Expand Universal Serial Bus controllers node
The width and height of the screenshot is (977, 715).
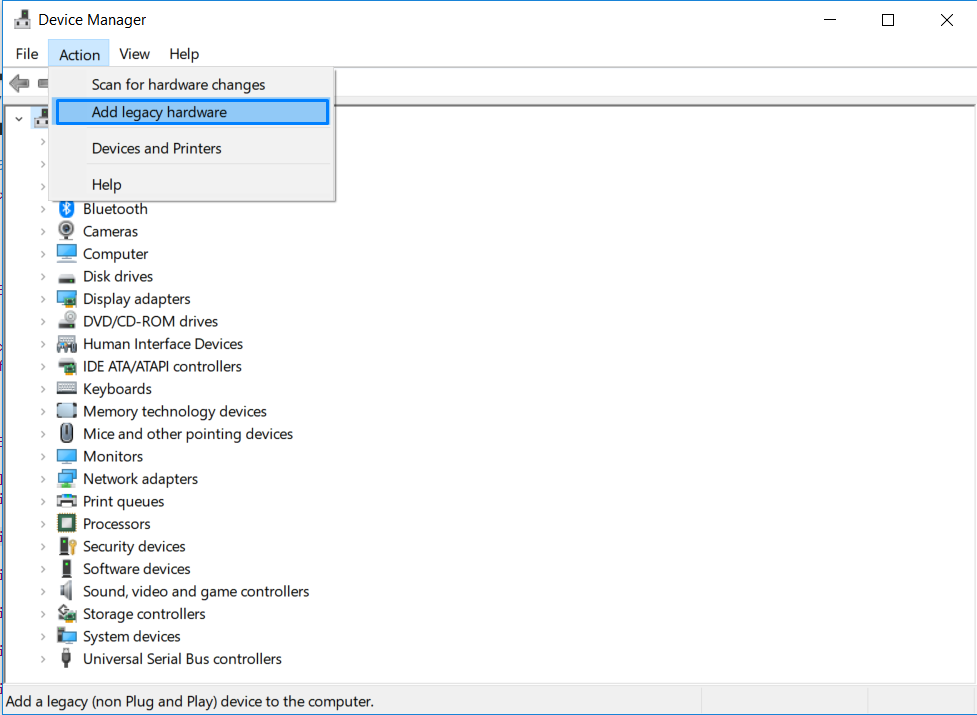pyautogui.click(x=42, y=659)
